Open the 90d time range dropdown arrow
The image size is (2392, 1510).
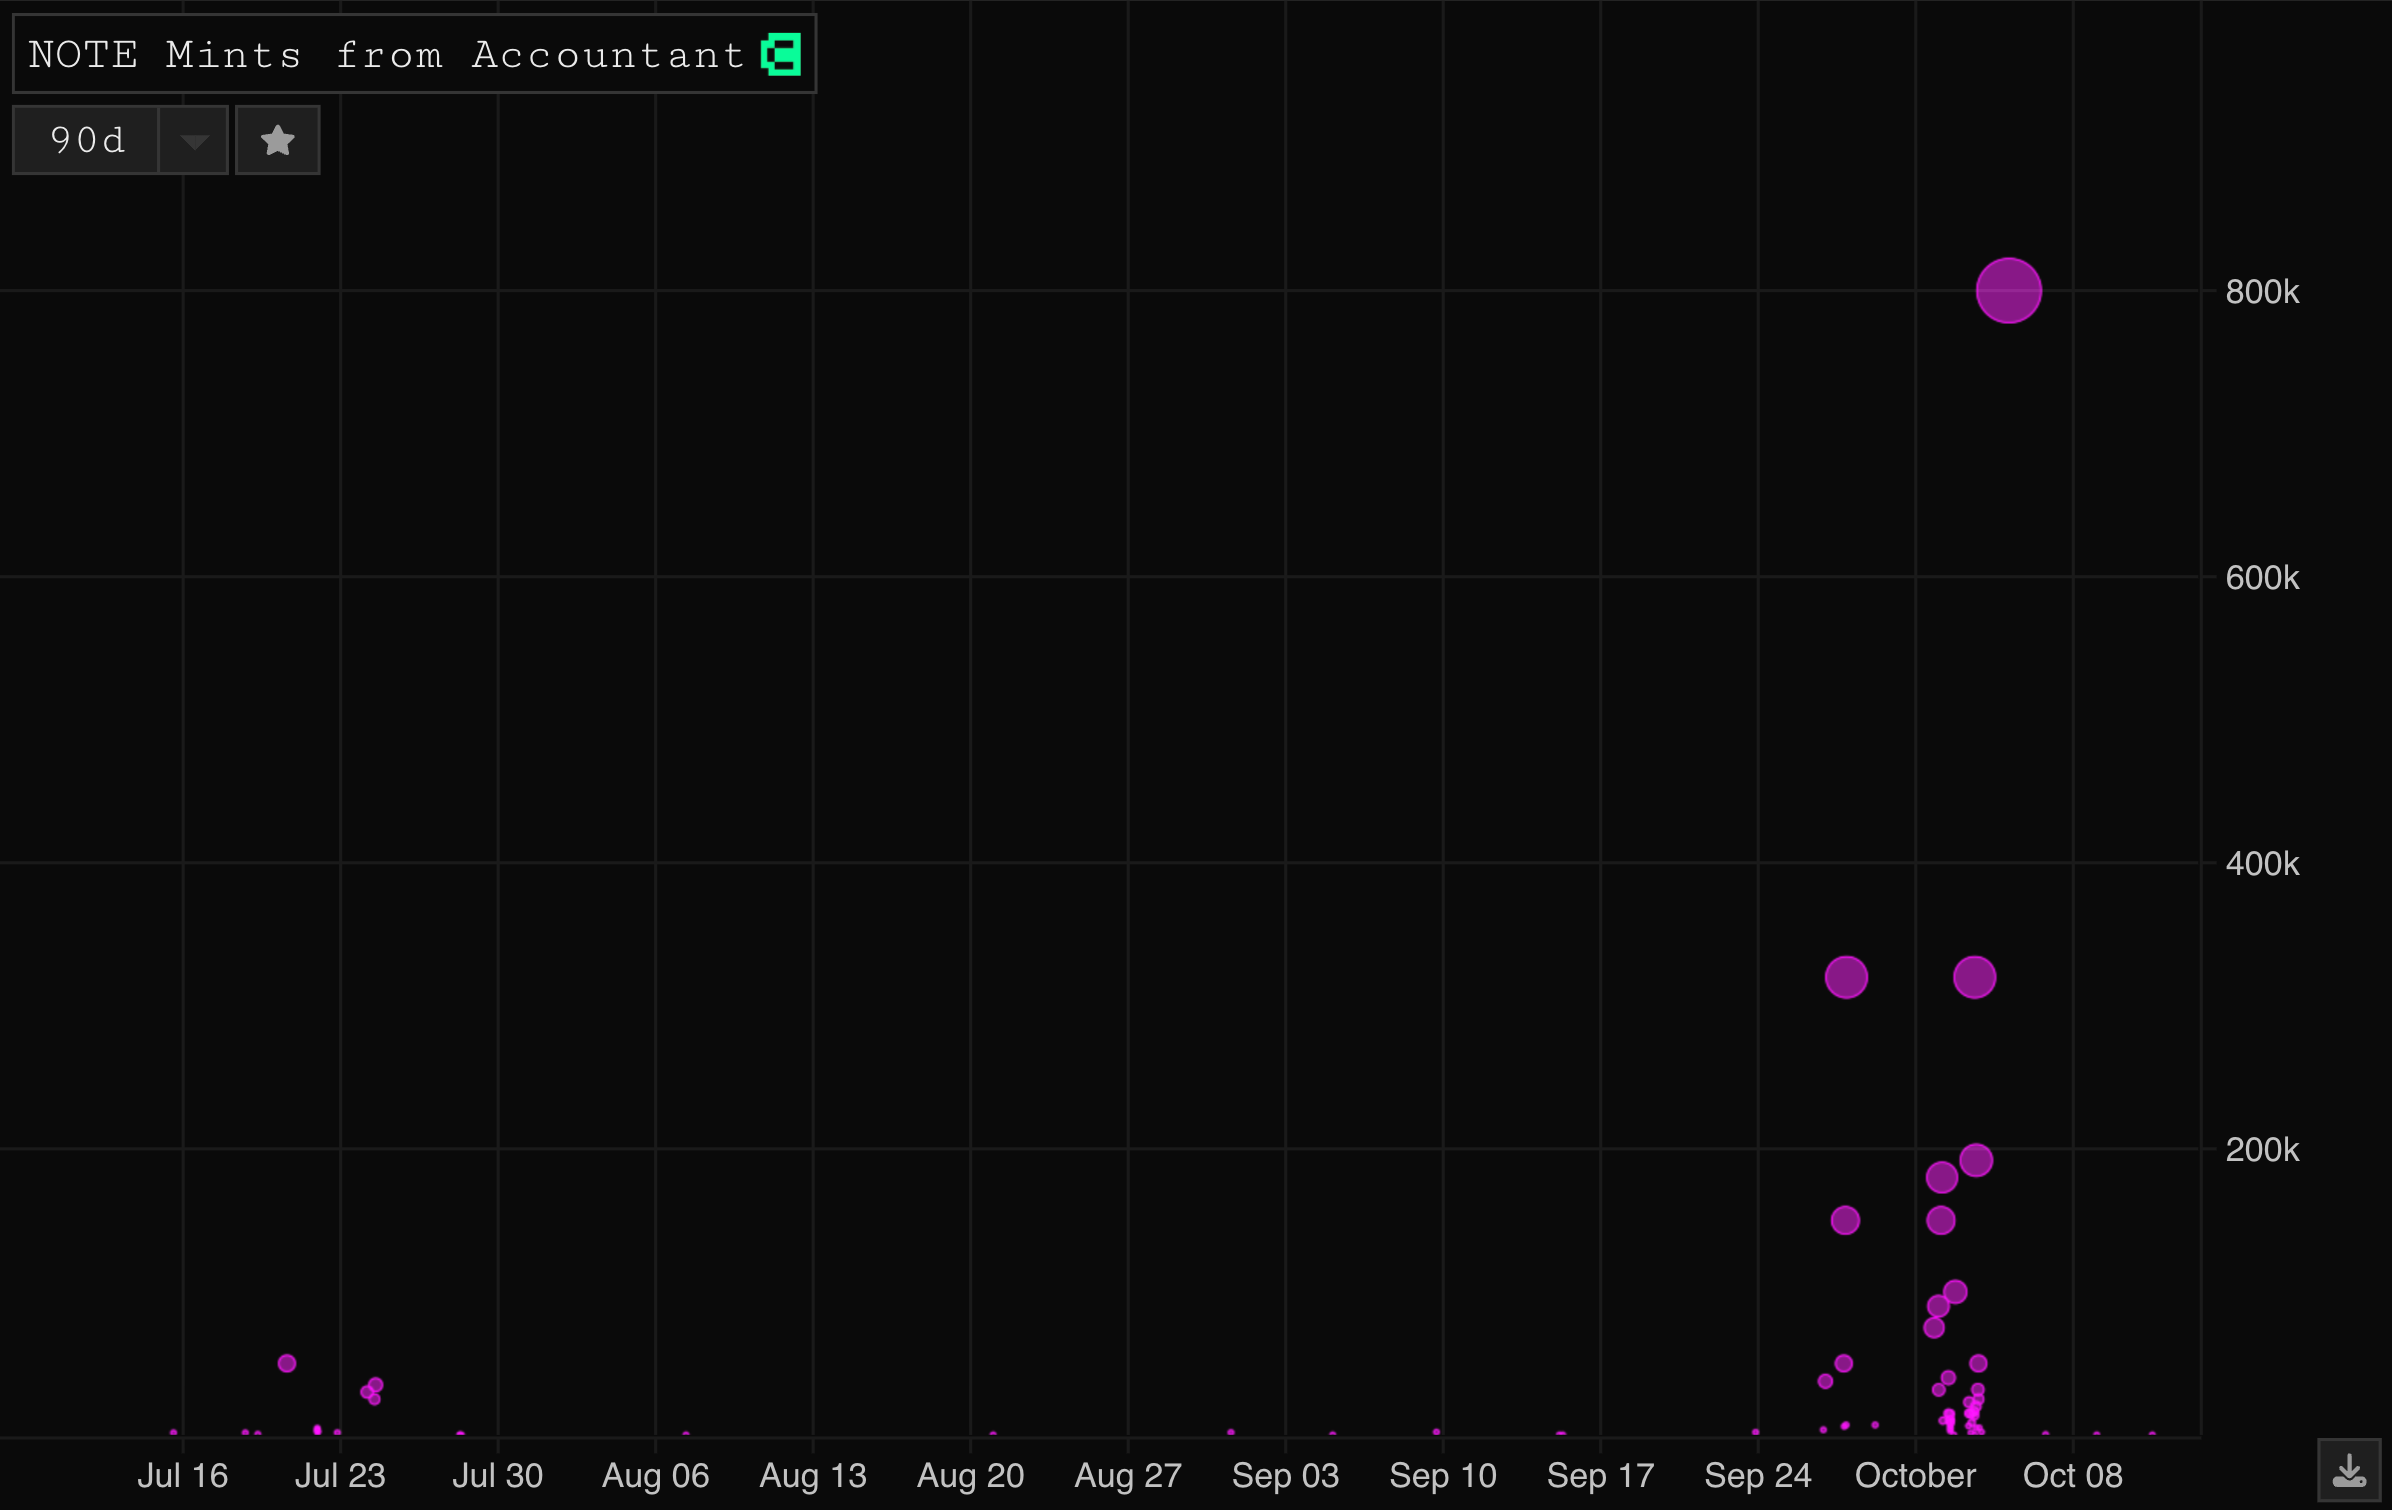click(194, 140)
